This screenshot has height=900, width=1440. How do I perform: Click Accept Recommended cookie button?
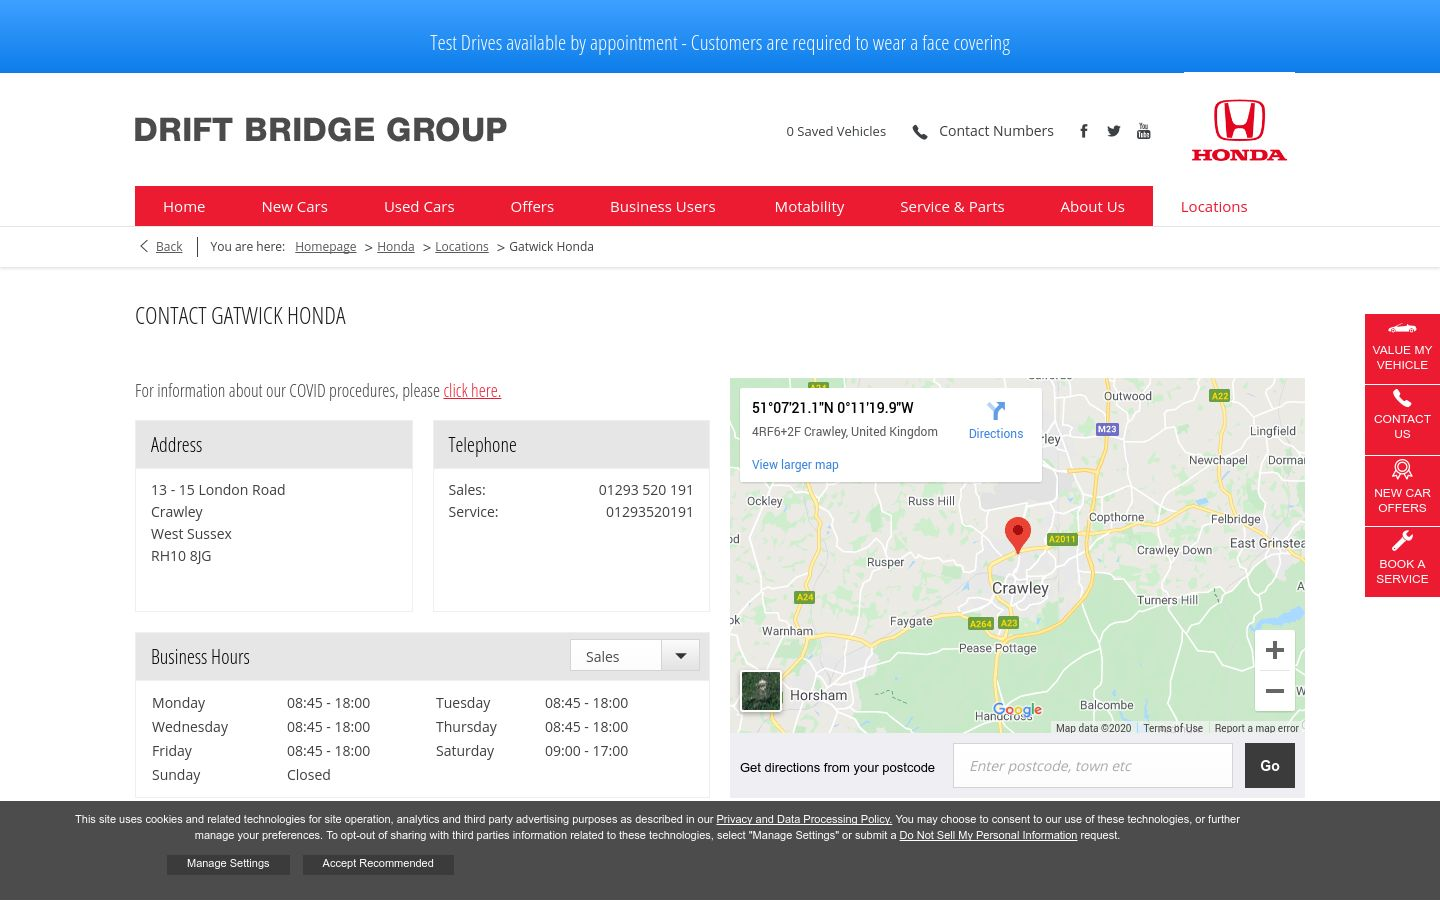[378, 864]
